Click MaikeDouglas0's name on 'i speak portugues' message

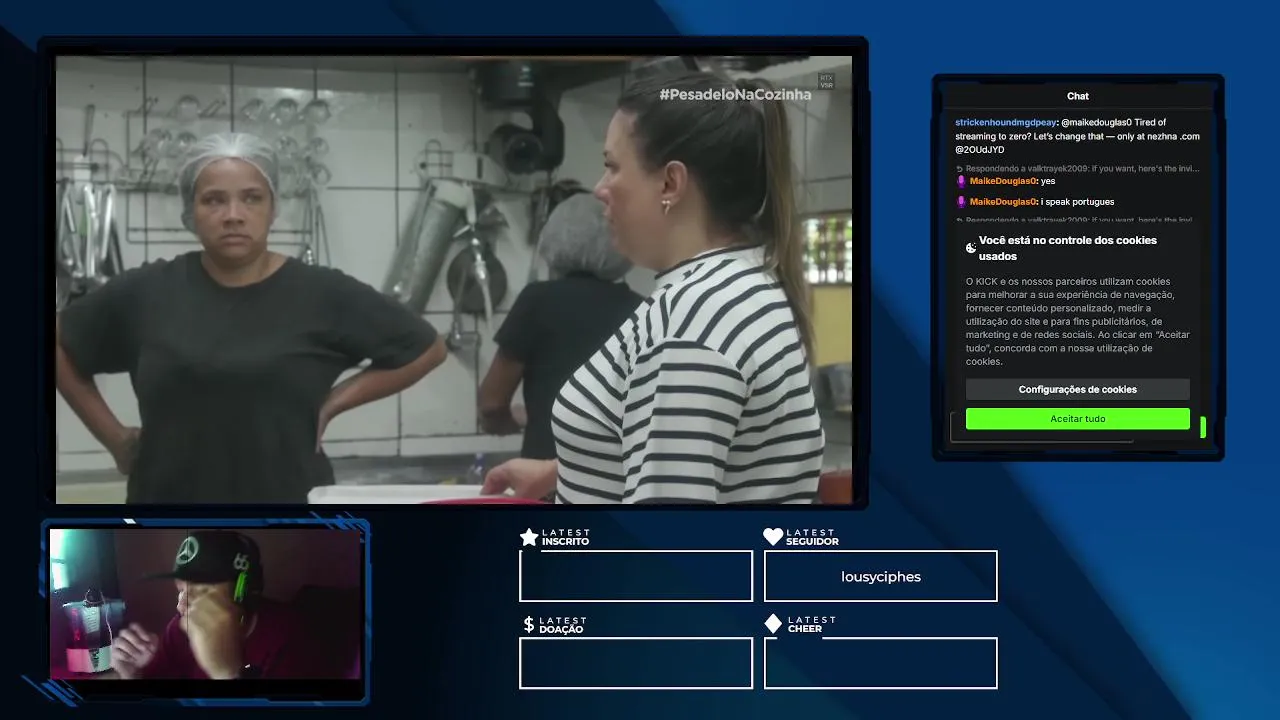(x=1003, y=202)
